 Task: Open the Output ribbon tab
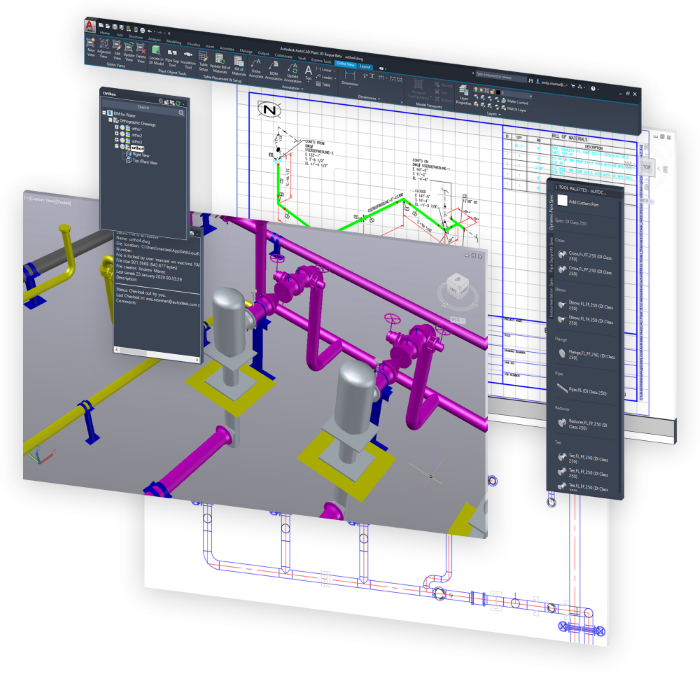point(263,54)
